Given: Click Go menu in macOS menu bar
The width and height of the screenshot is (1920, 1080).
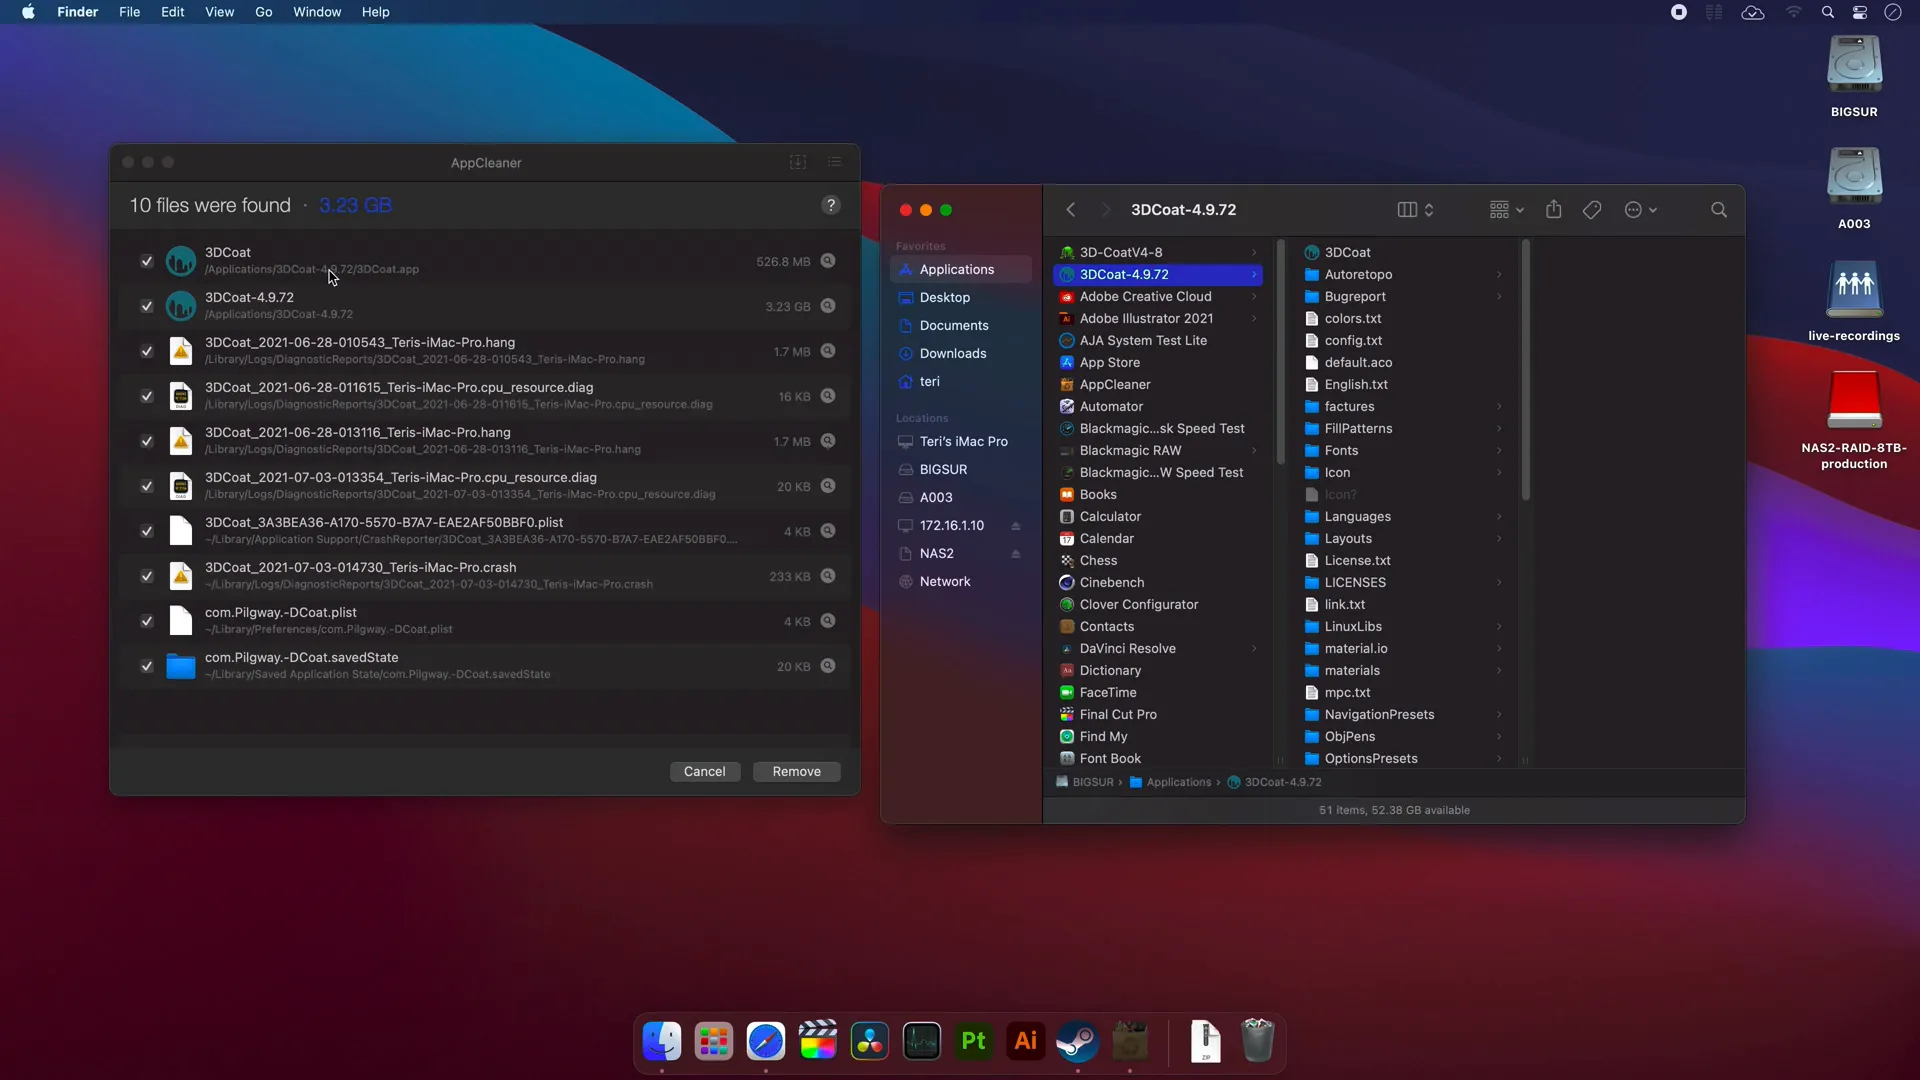Looking at the screenshot, I should point(262,12).
